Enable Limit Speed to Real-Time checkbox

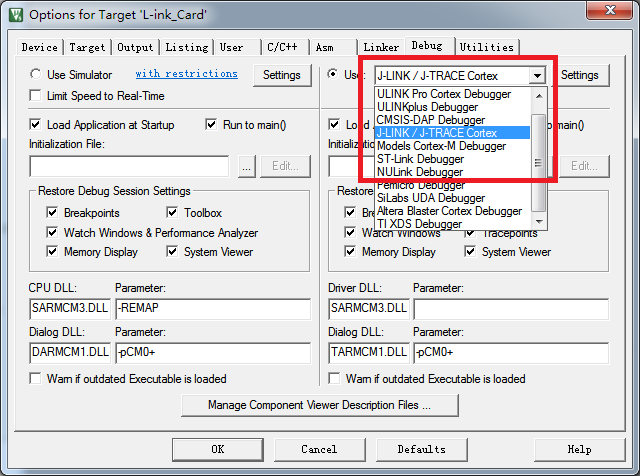point(37,95)
